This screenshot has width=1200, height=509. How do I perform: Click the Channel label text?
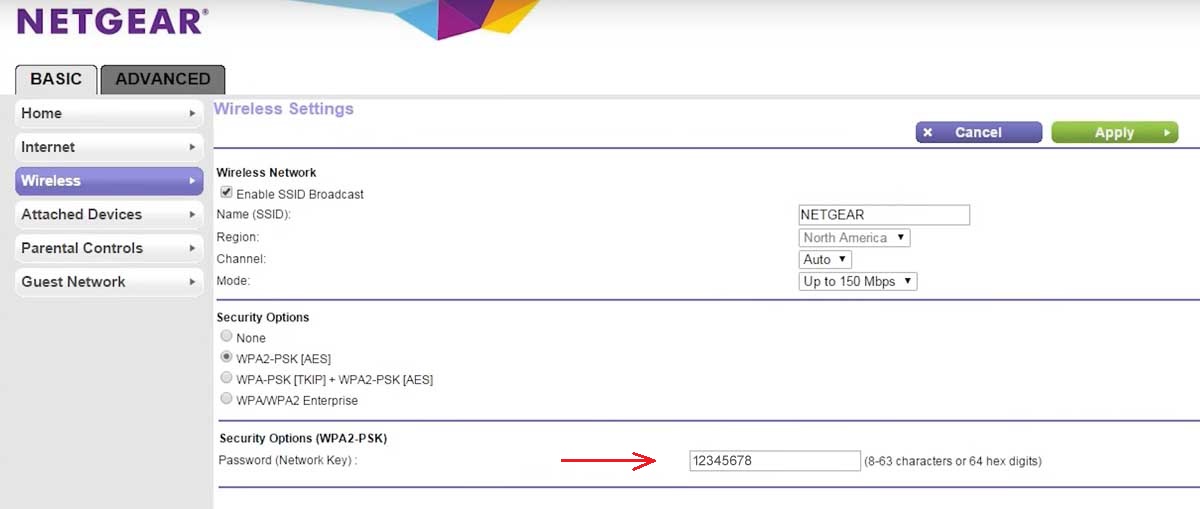point(242,260)
